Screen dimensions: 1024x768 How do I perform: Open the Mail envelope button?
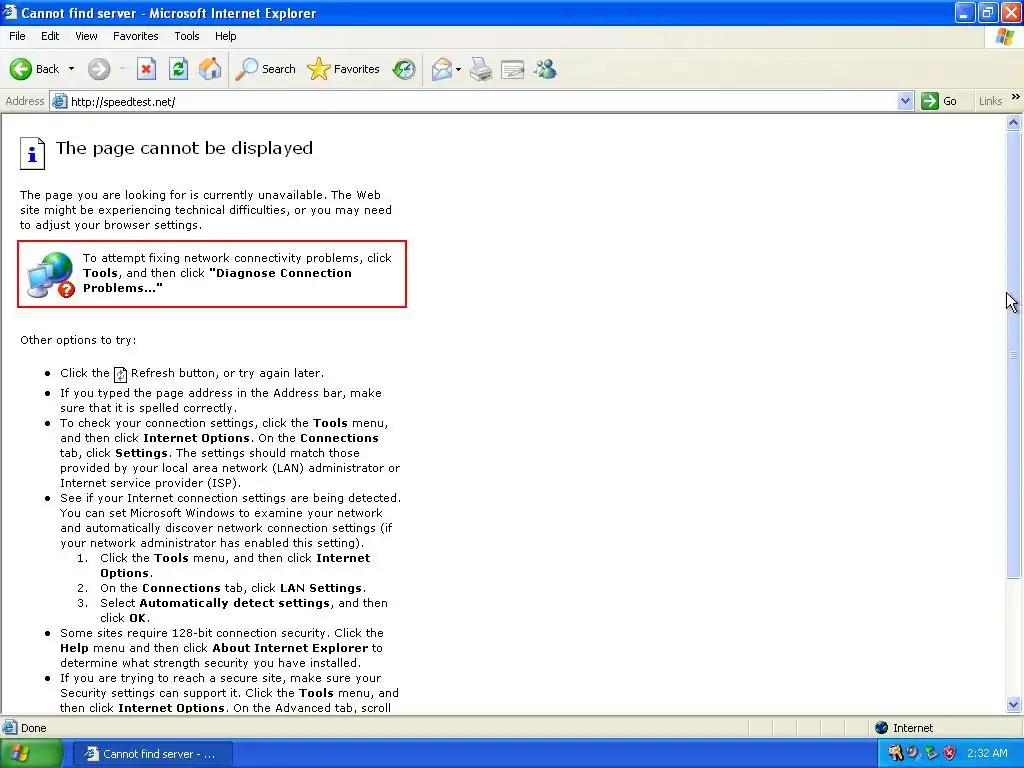tap(442, 69)
